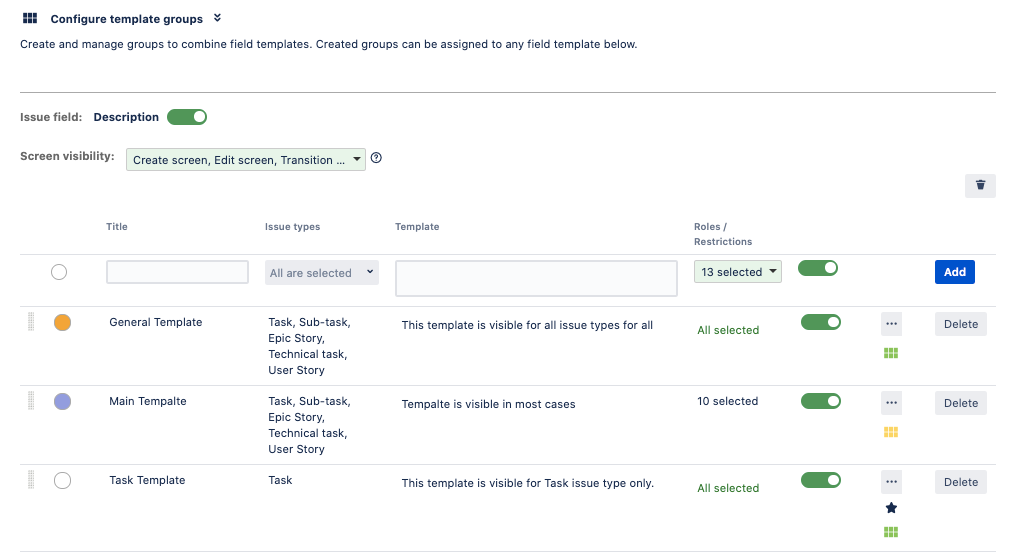Click Main Tempalte's 10 selected roles
Image resolution: width=1012 pixels, height=557 pixels.
coord(727,401)
